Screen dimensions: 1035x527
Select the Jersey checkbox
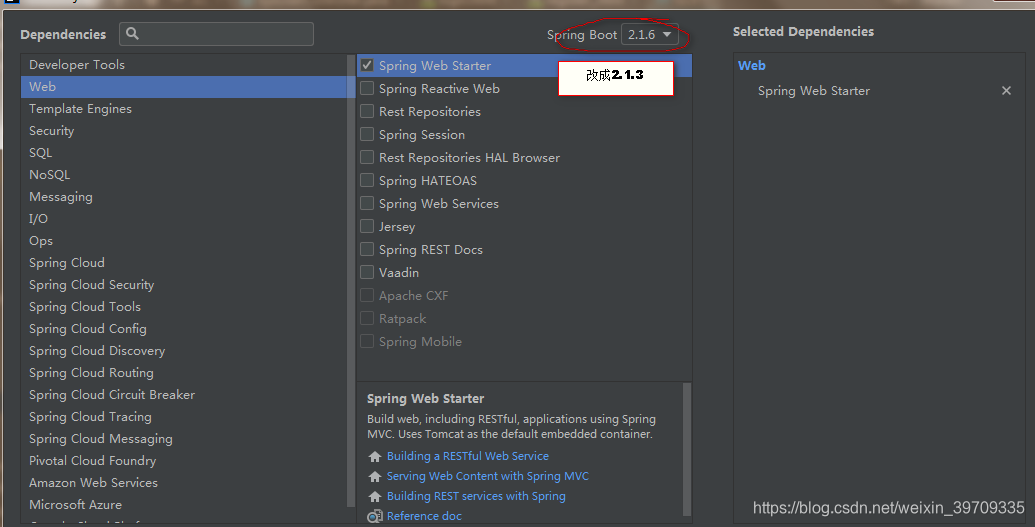click(x=367, y=227)
